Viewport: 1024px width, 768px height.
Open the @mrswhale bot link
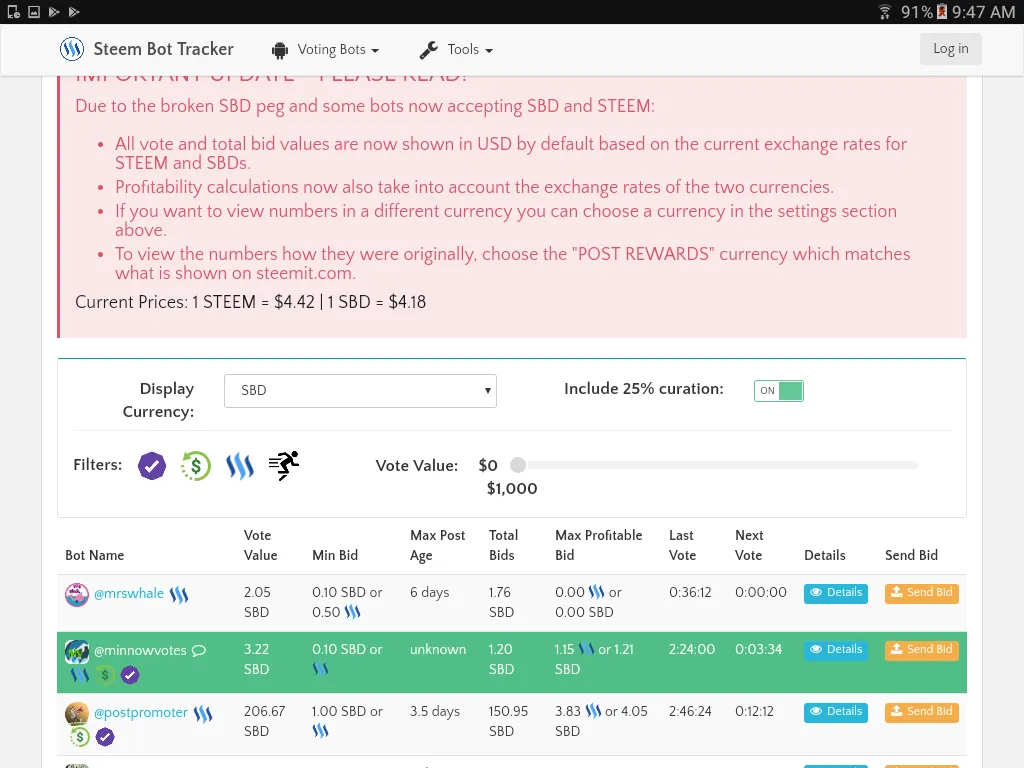pos(129,594)
